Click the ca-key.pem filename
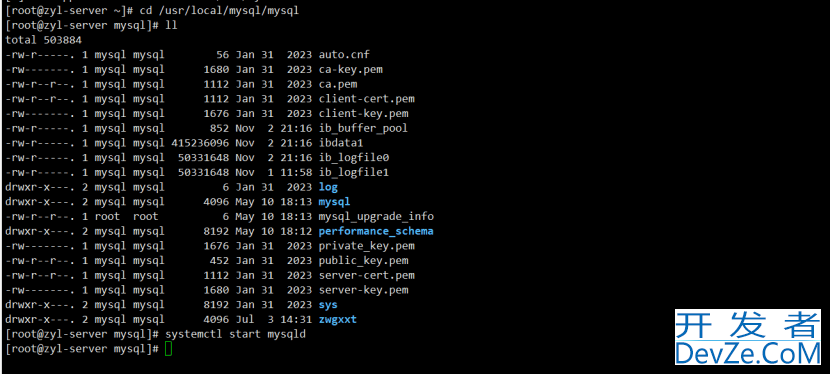 click(350, 69)
